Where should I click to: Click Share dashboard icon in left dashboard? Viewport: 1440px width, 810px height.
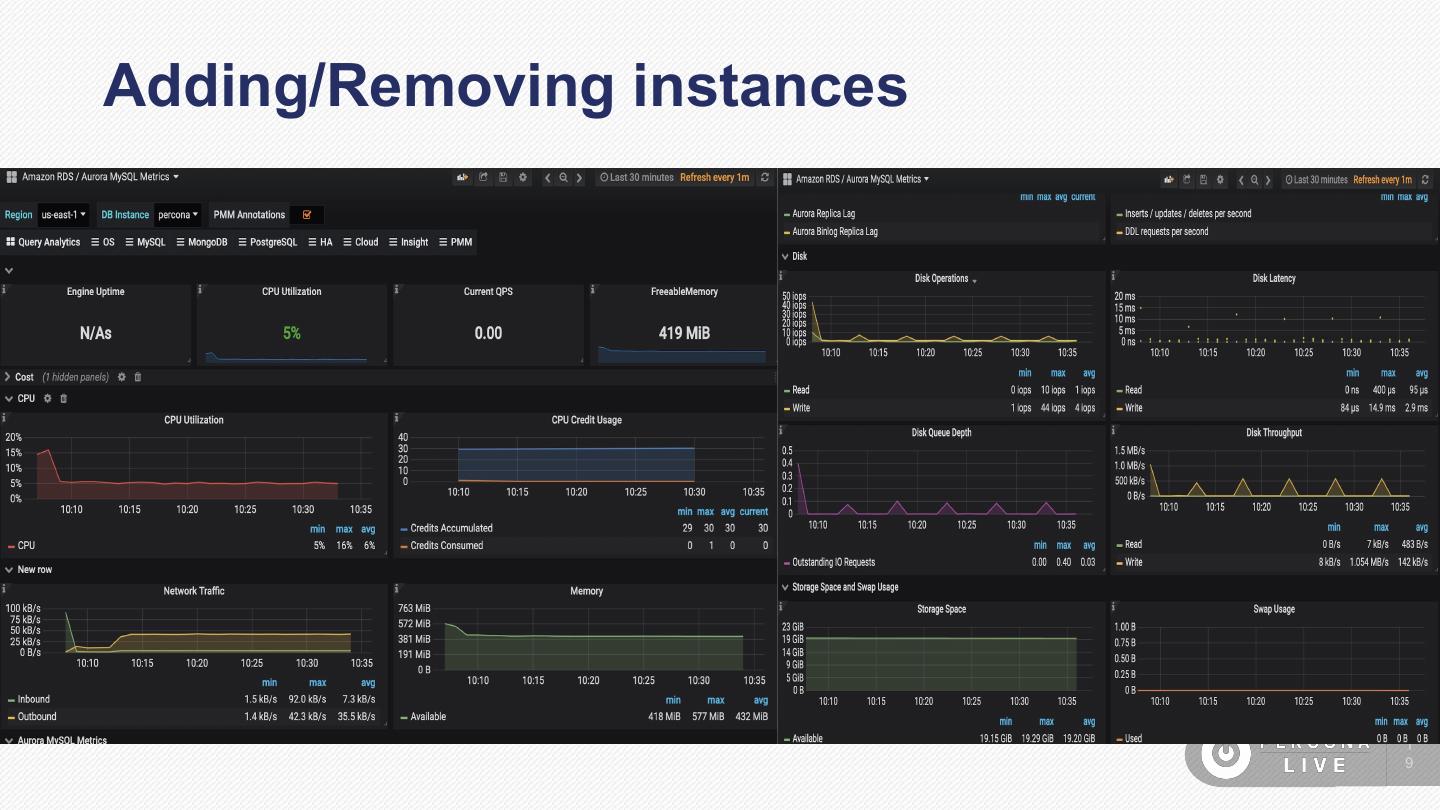tap(483, 178)
